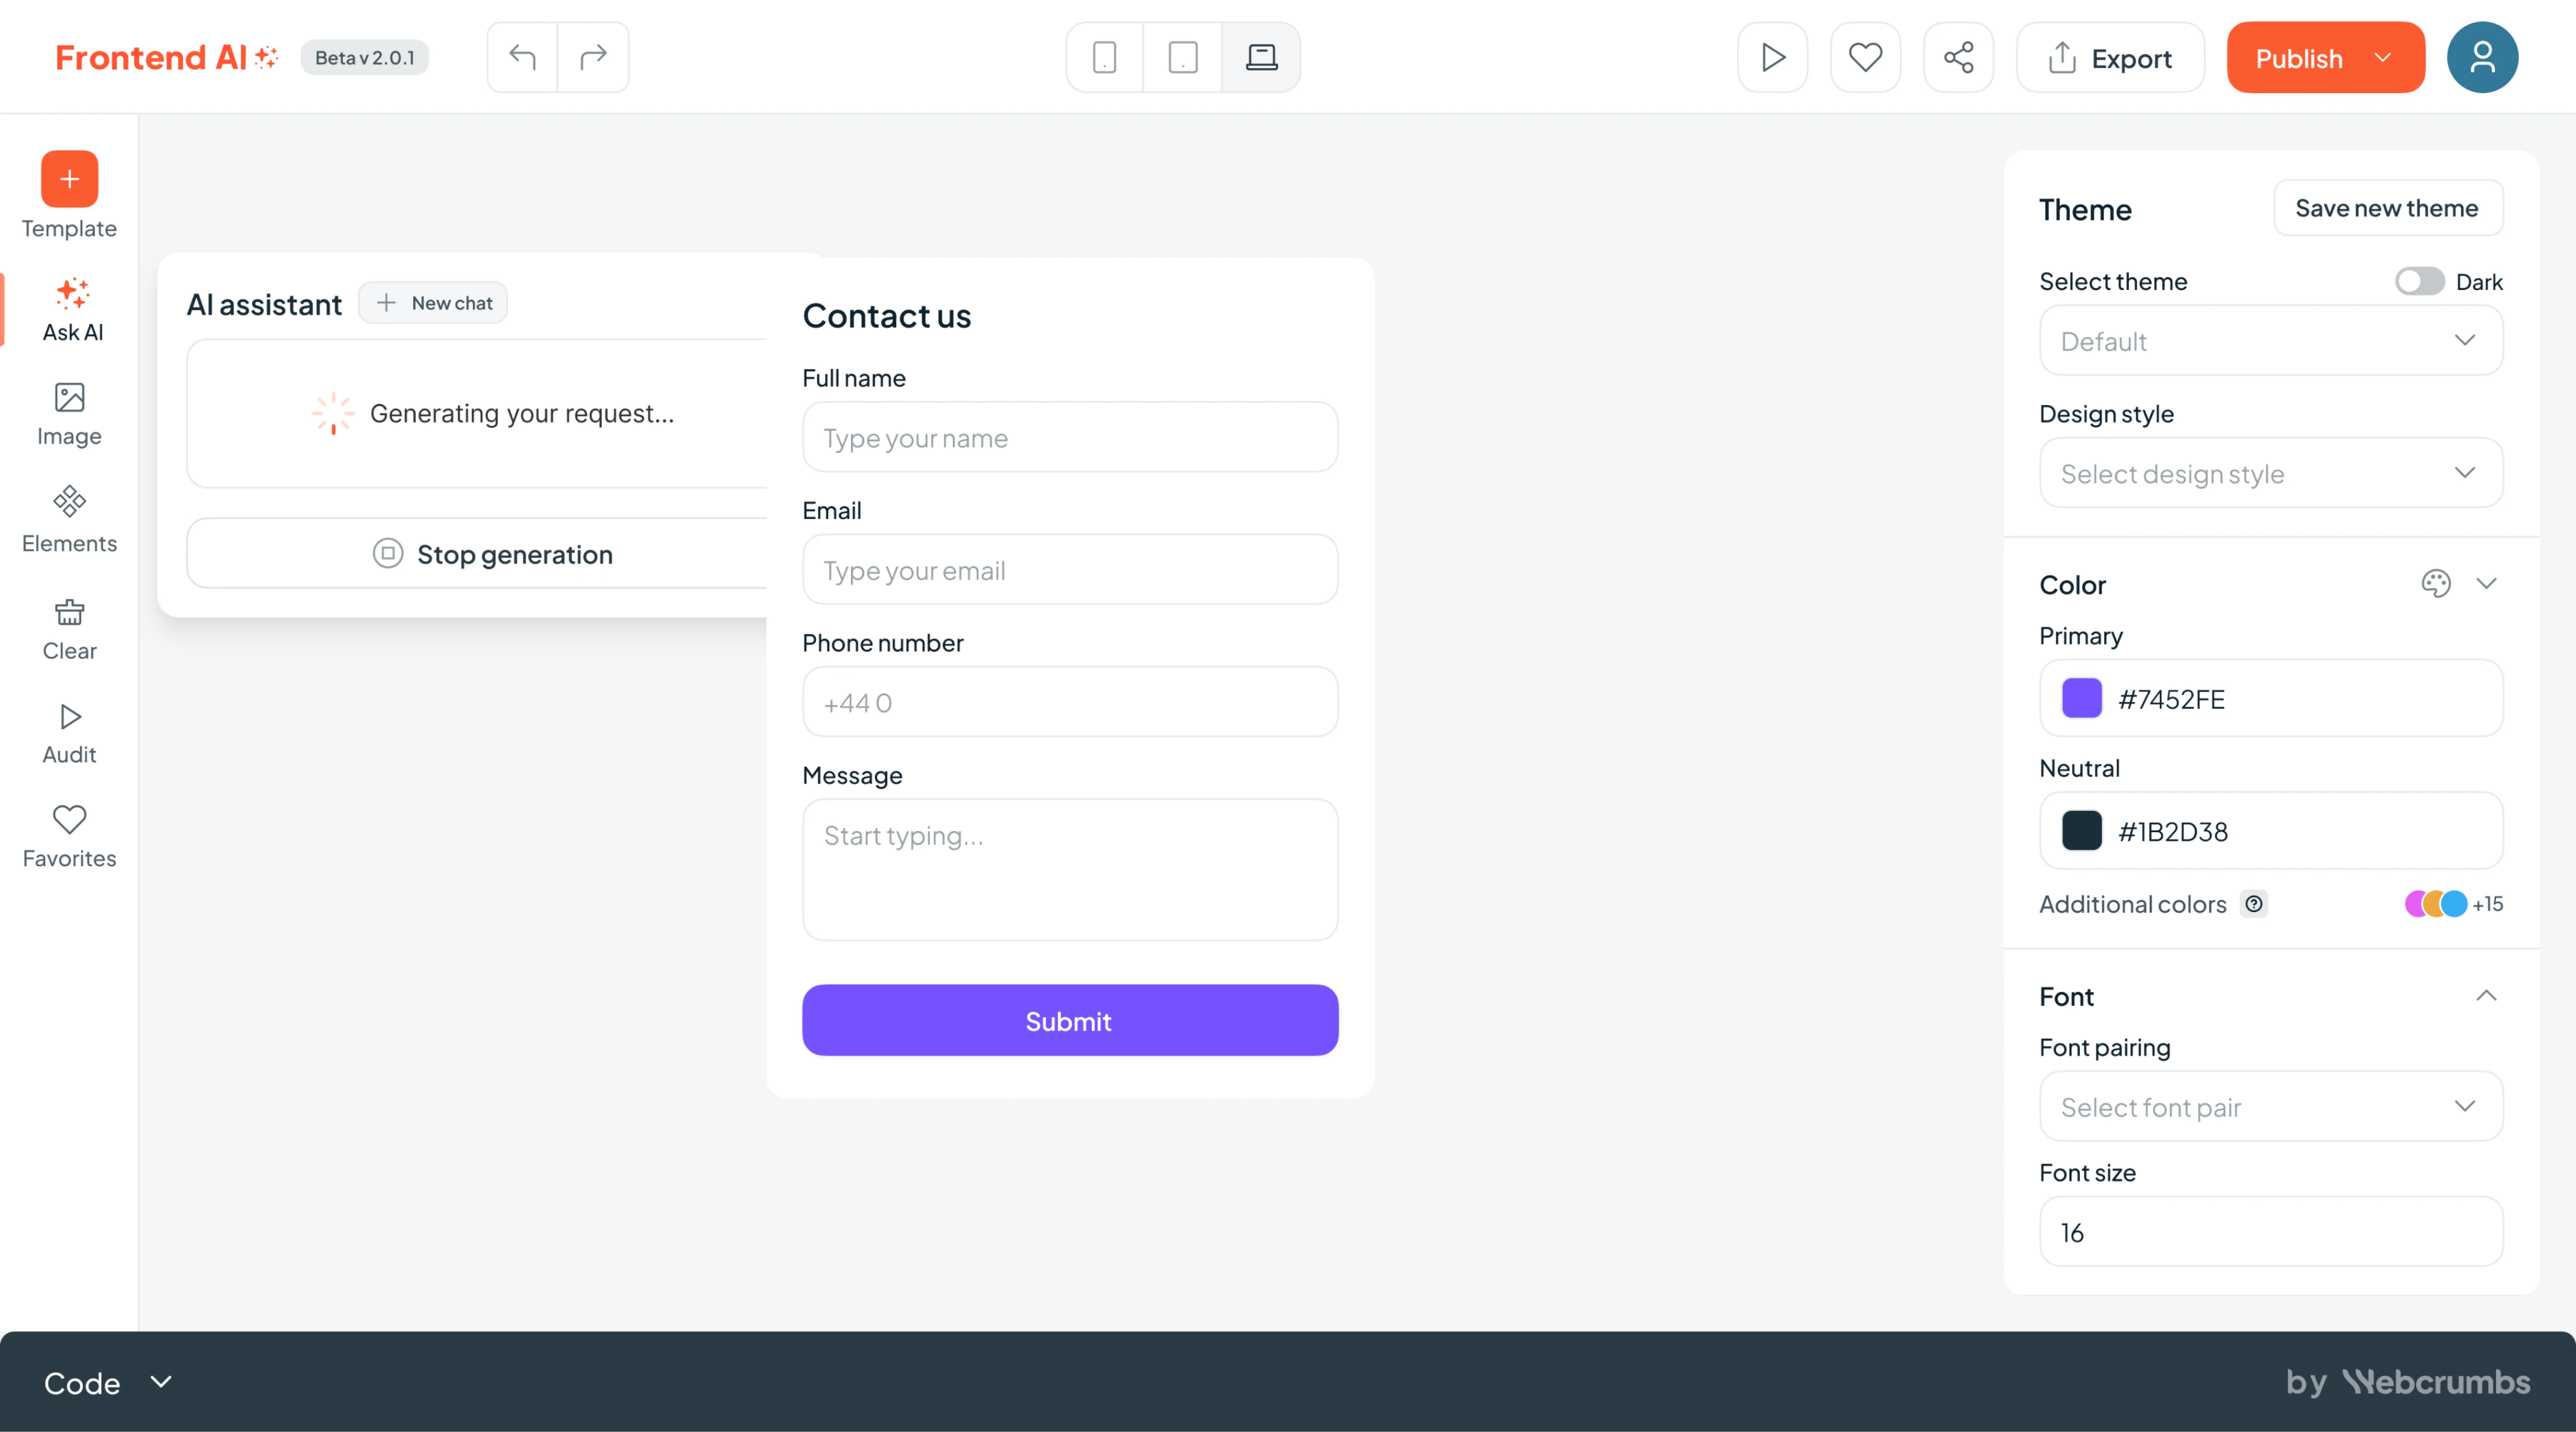Open the Elements panel

tap(69, 519)
